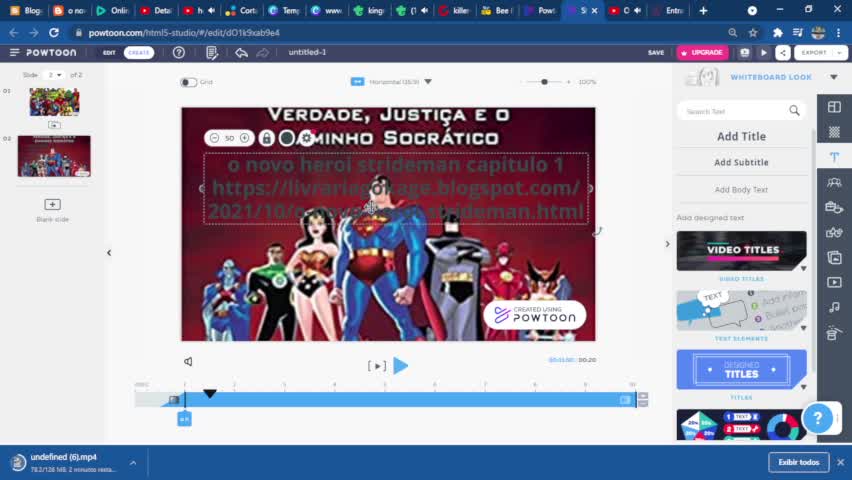The width and height of the screenshot is (852, 480).
Task: Select slide 2 thumbnail
Action: coord(54,156)
